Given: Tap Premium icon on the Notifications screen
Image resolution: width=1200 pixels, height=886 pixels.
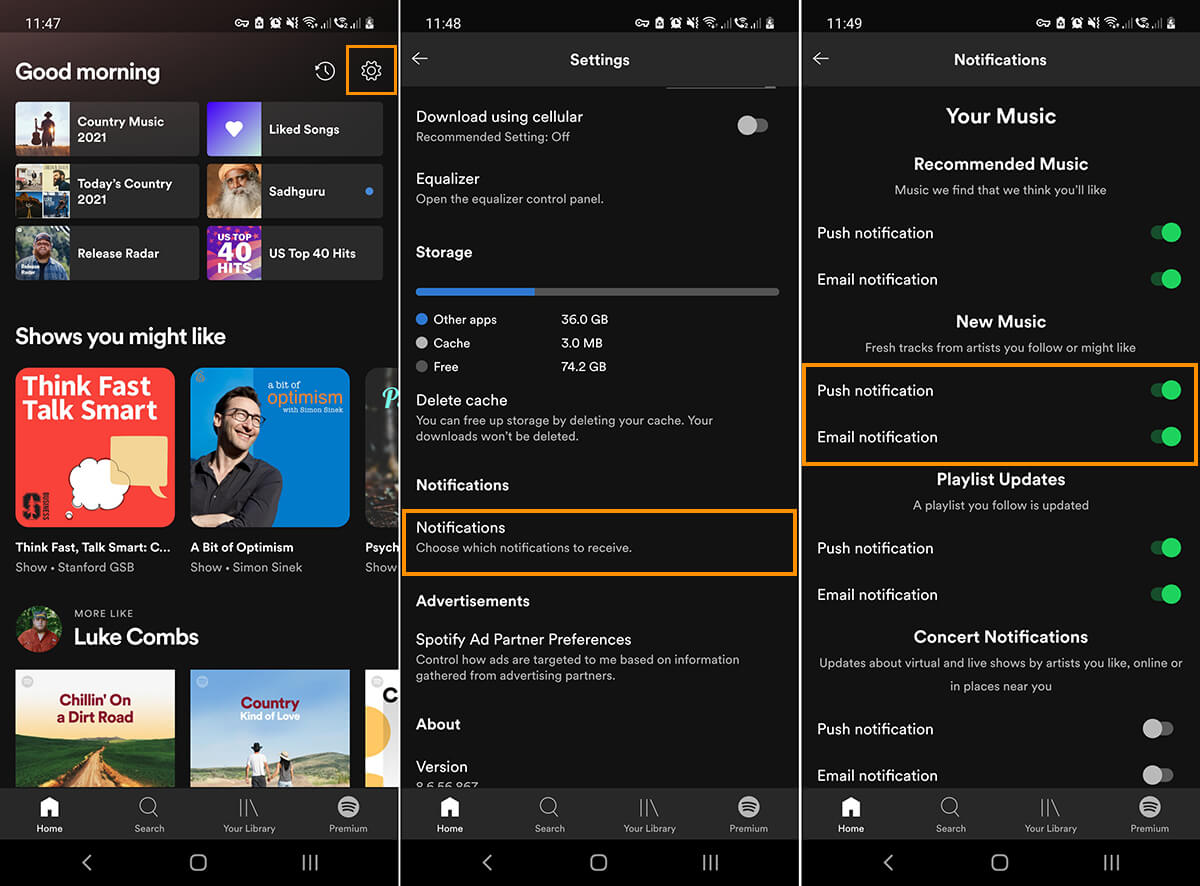Looking at the screenshot, I should tap(1149, 807).
